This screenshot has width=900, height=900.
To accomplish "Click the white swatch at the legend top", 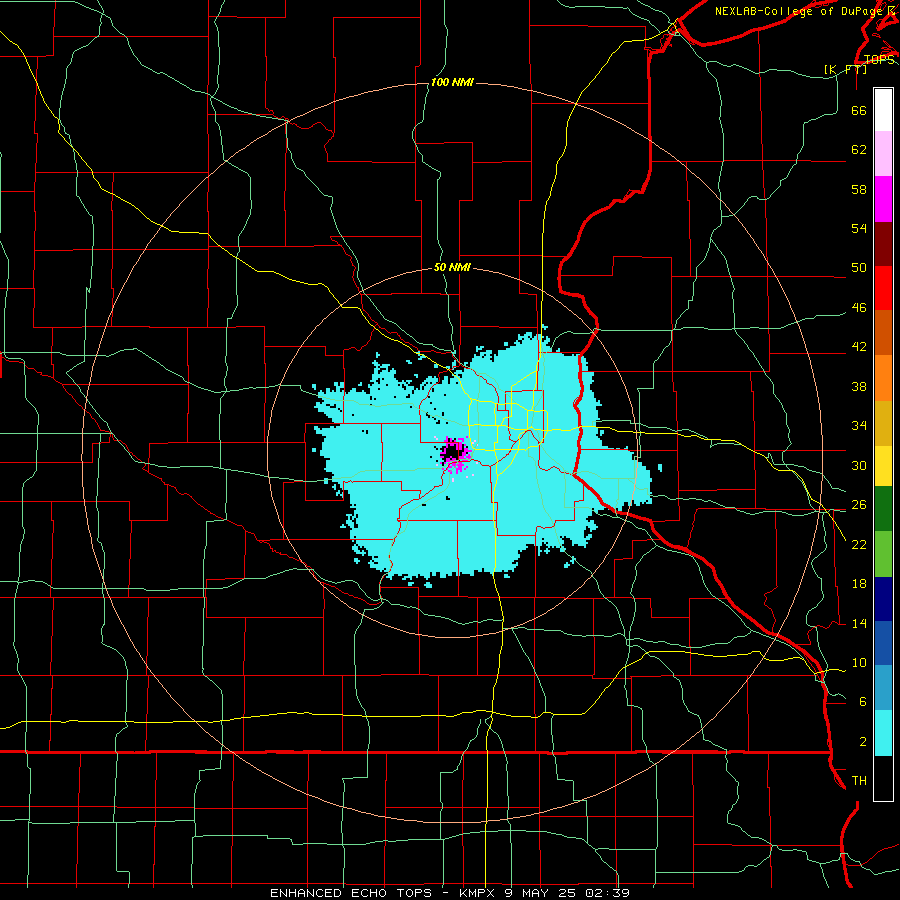I will (x=883, y=110).
